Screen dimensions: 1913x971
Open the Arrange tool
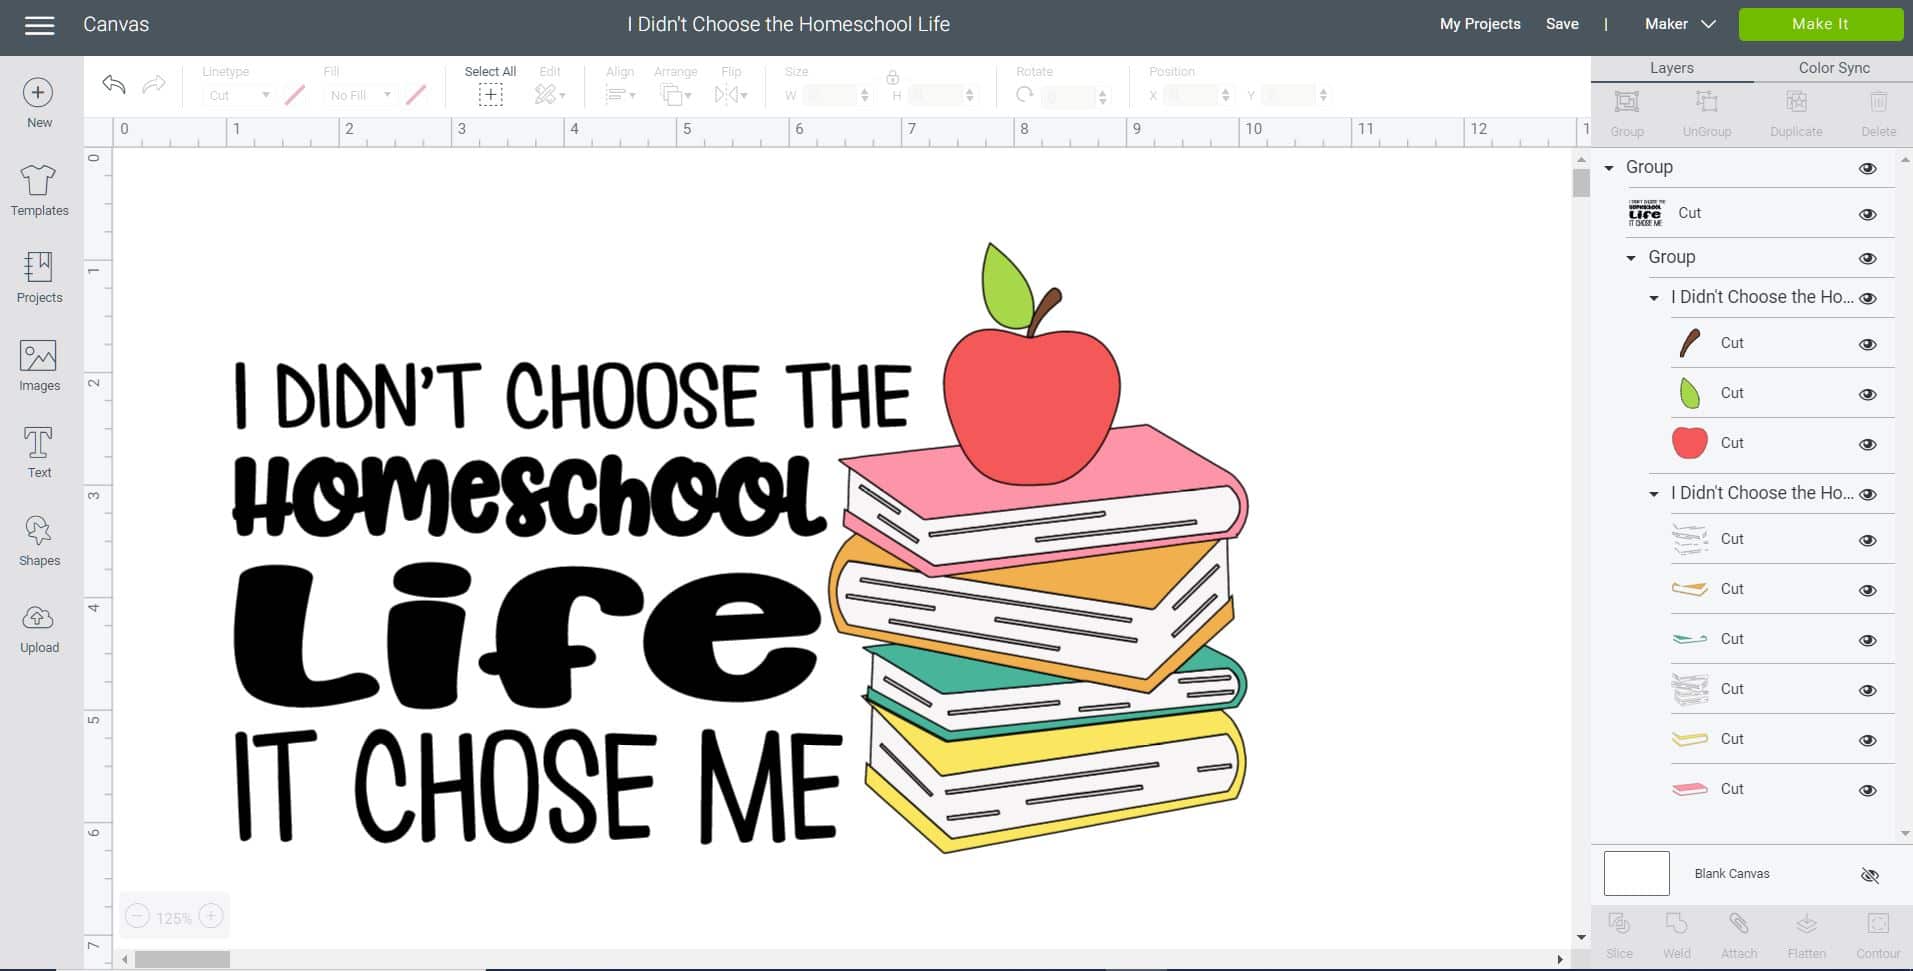[675, 95]
